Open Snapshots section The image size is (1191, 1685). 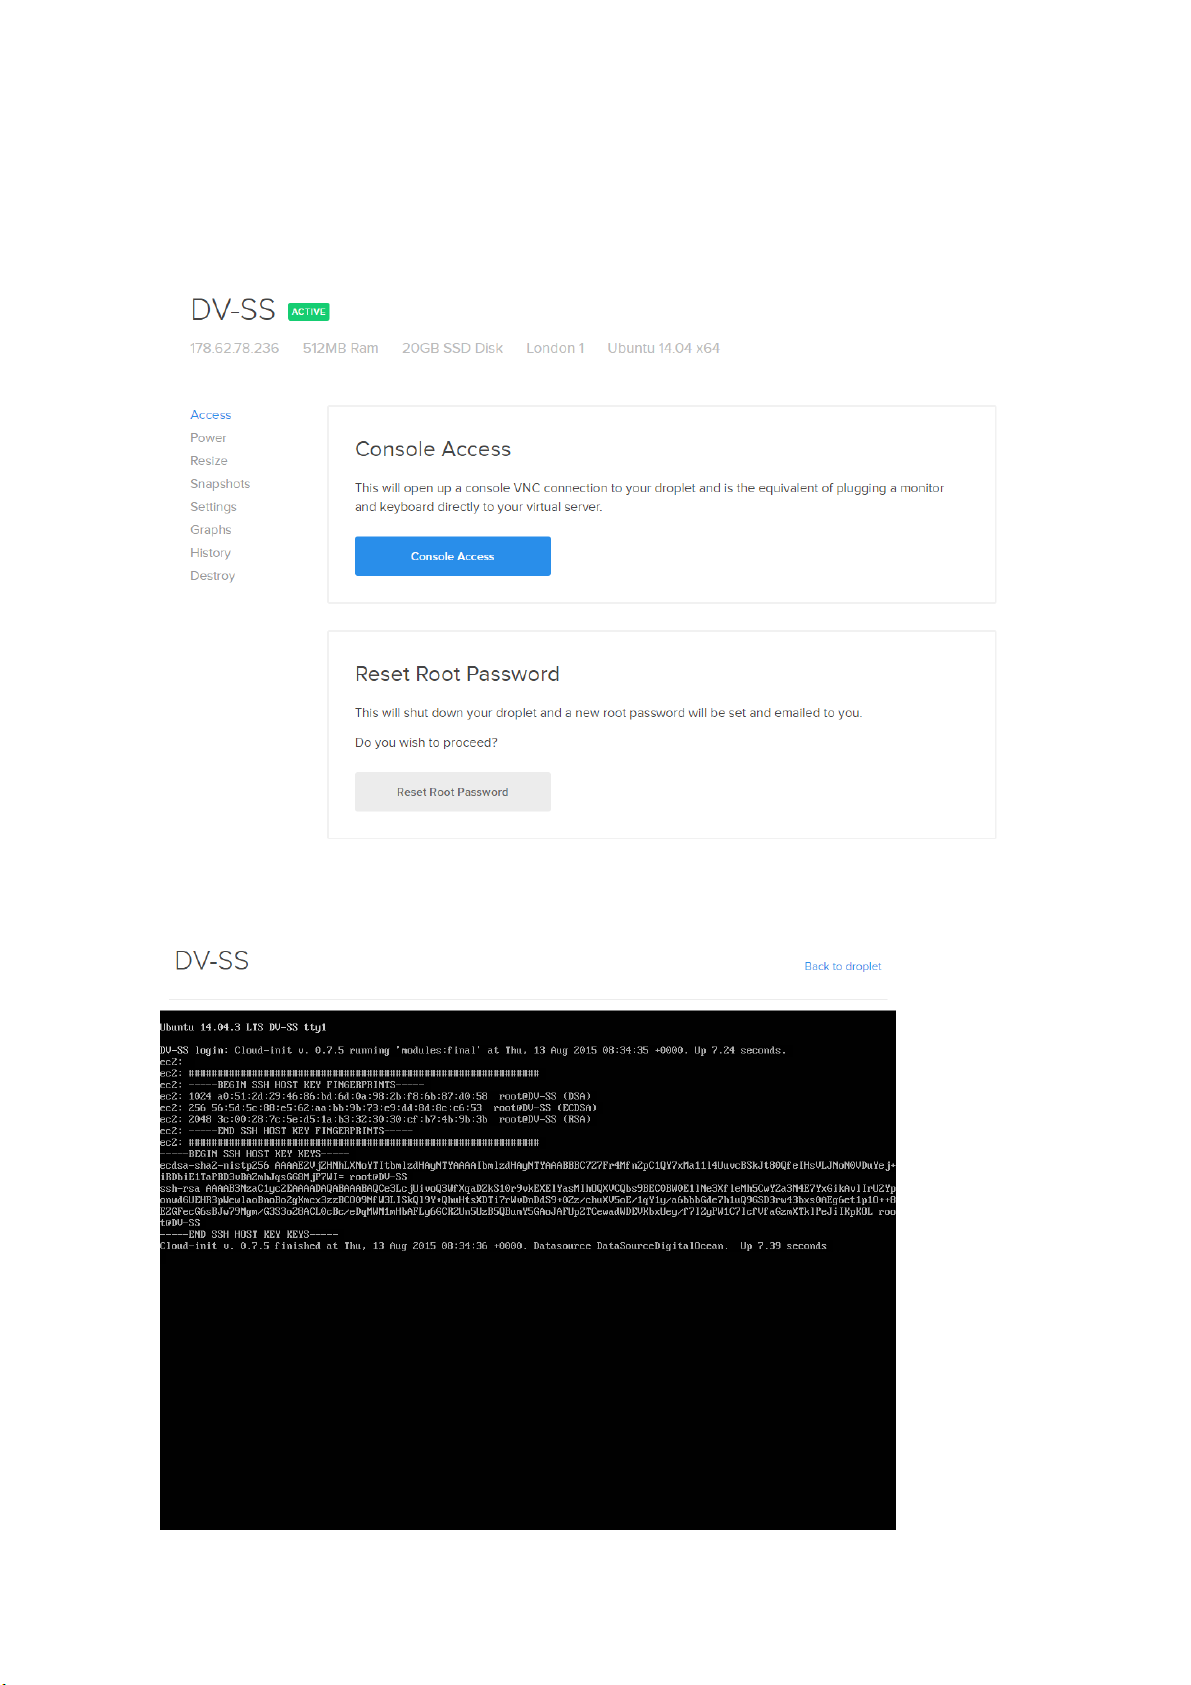tap(220, 484)
